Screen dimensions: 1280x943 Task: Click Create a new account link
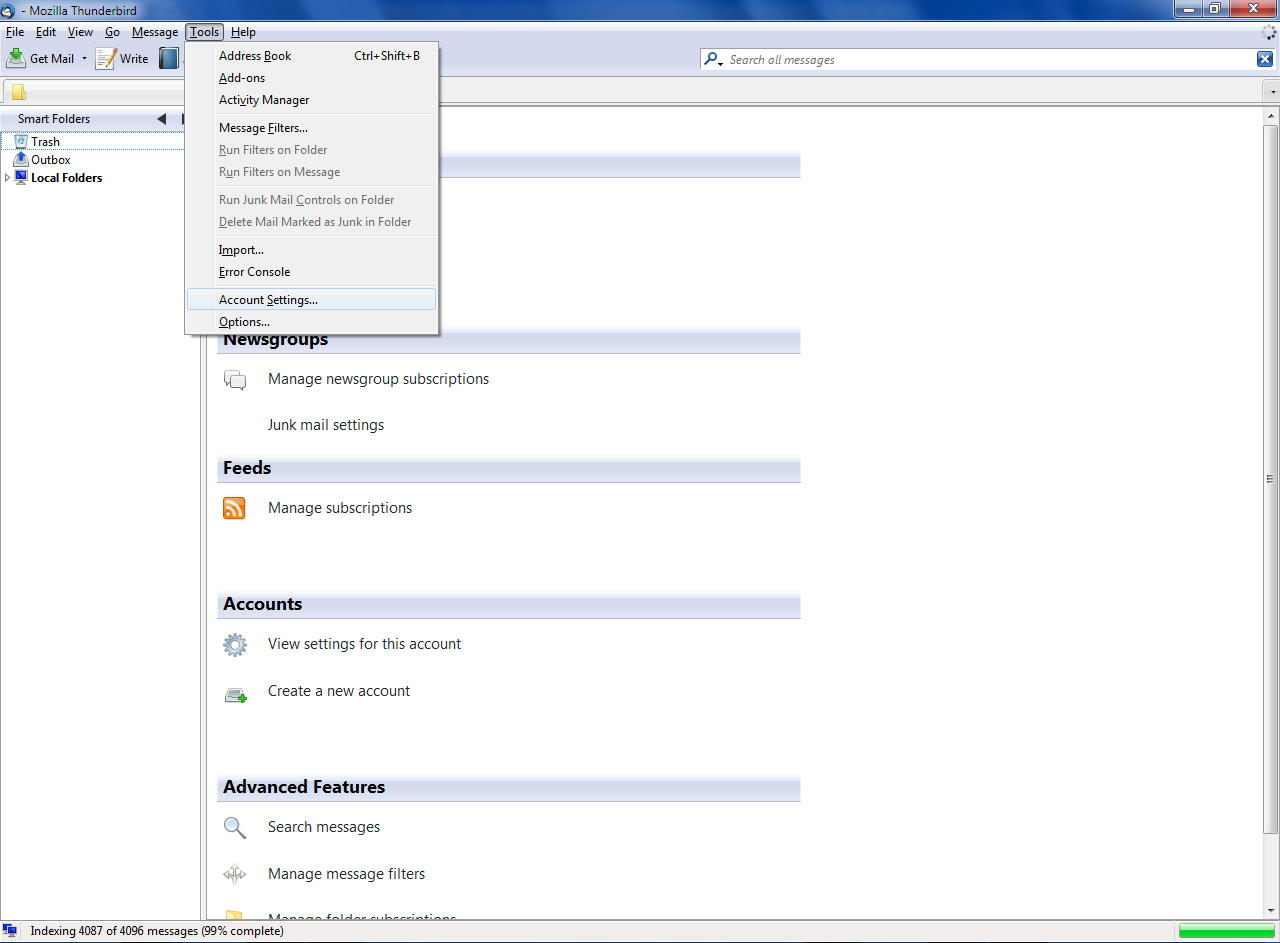click(339, 691)
